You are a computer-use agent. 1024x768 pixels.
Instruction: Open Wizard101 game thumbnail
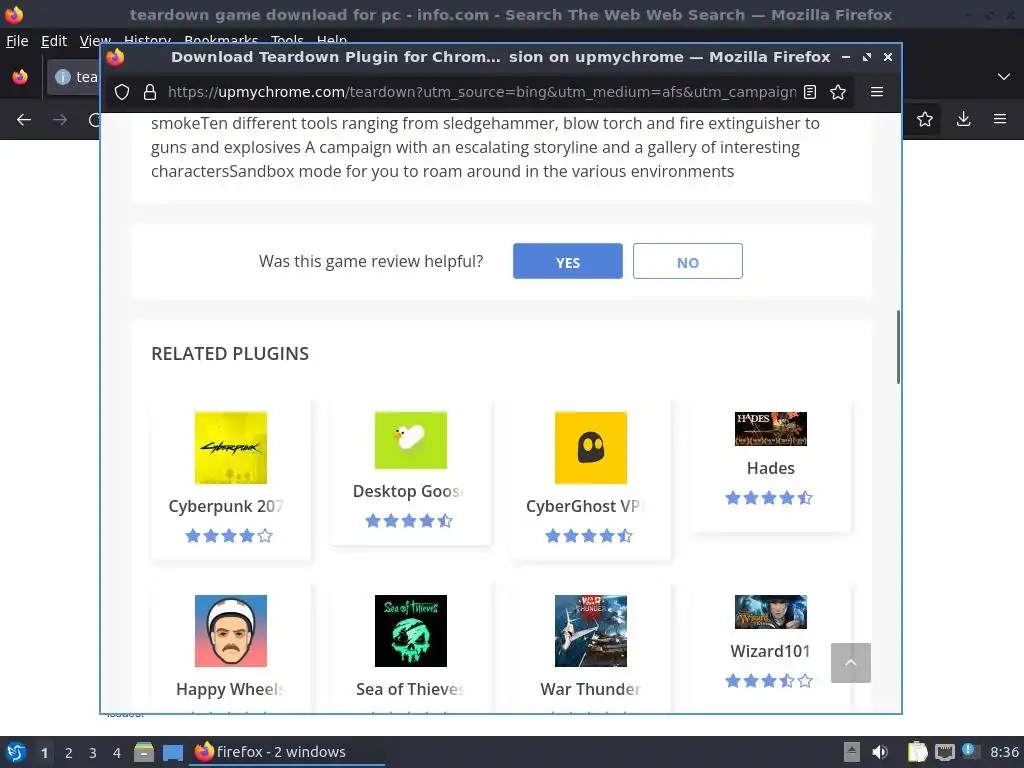[x=771, y=612]
